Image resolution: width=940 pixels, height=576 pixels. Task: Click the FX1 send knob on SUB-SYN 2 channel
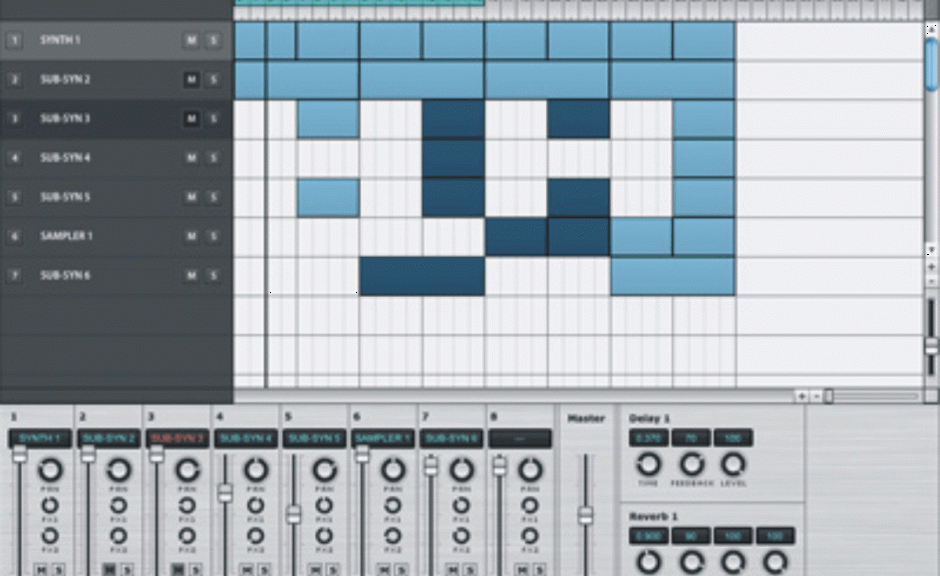click(120, 506)
